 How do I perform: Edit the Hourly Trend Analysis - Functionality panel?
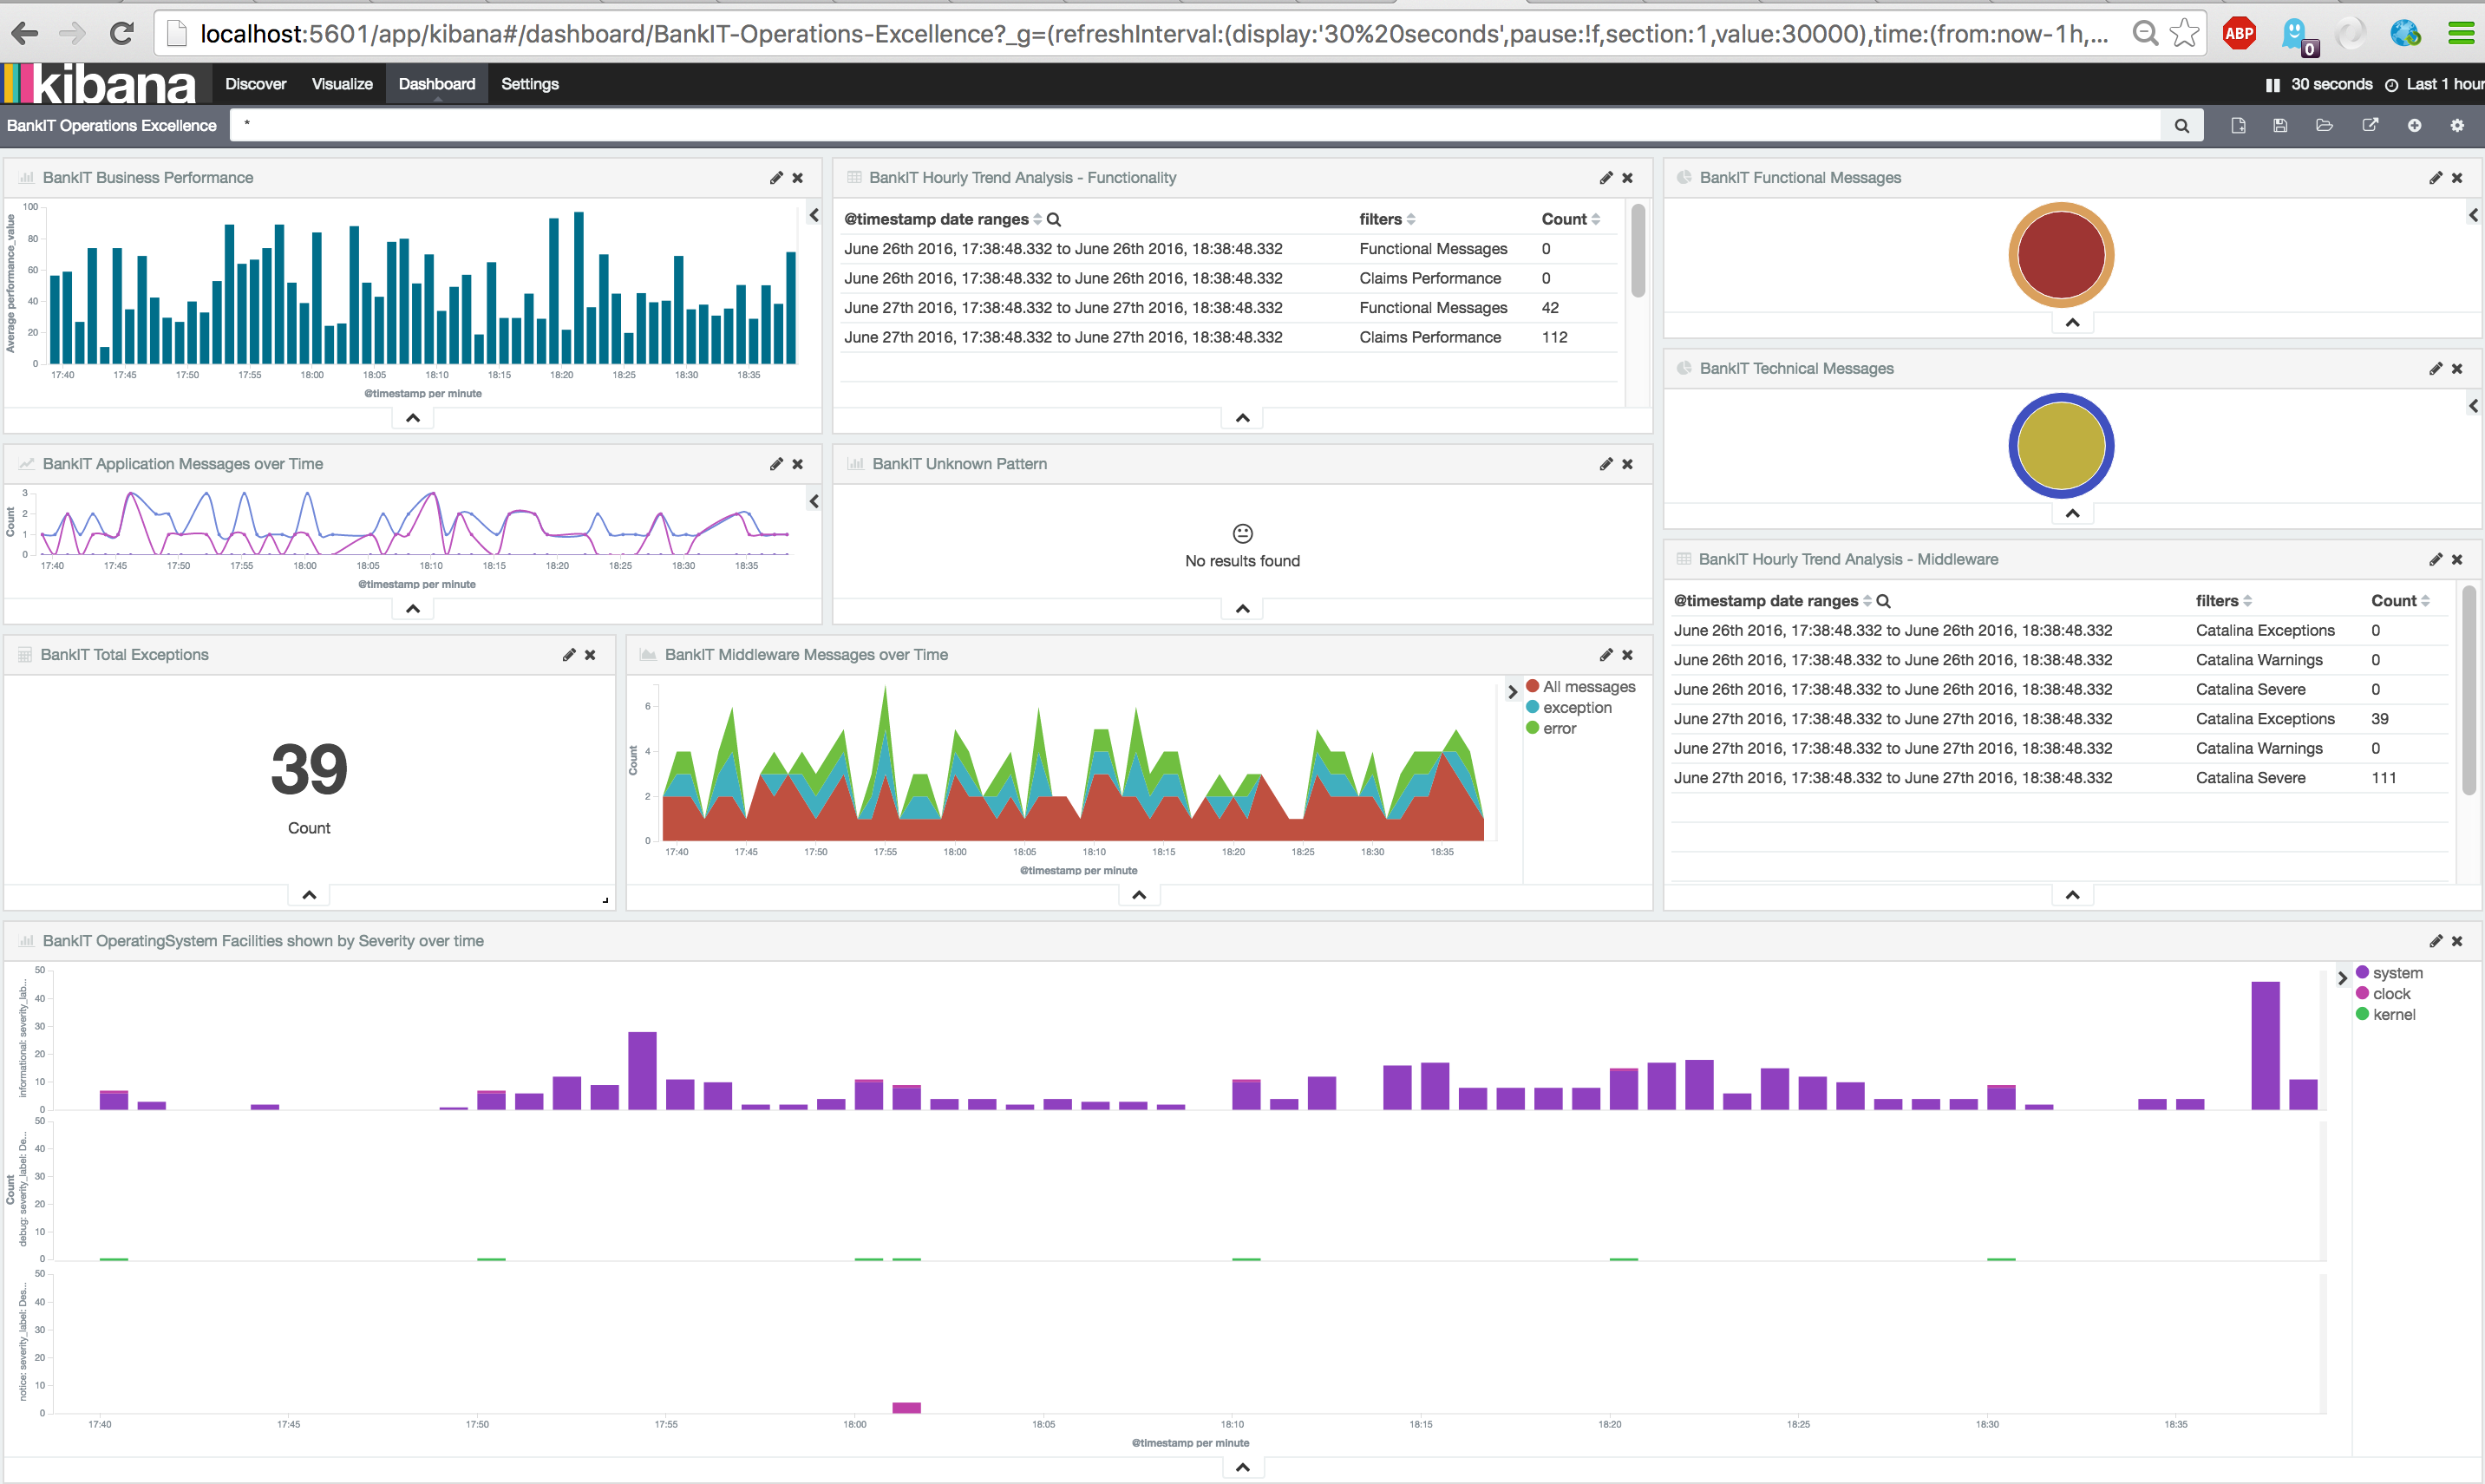[x=1606, y=178]
